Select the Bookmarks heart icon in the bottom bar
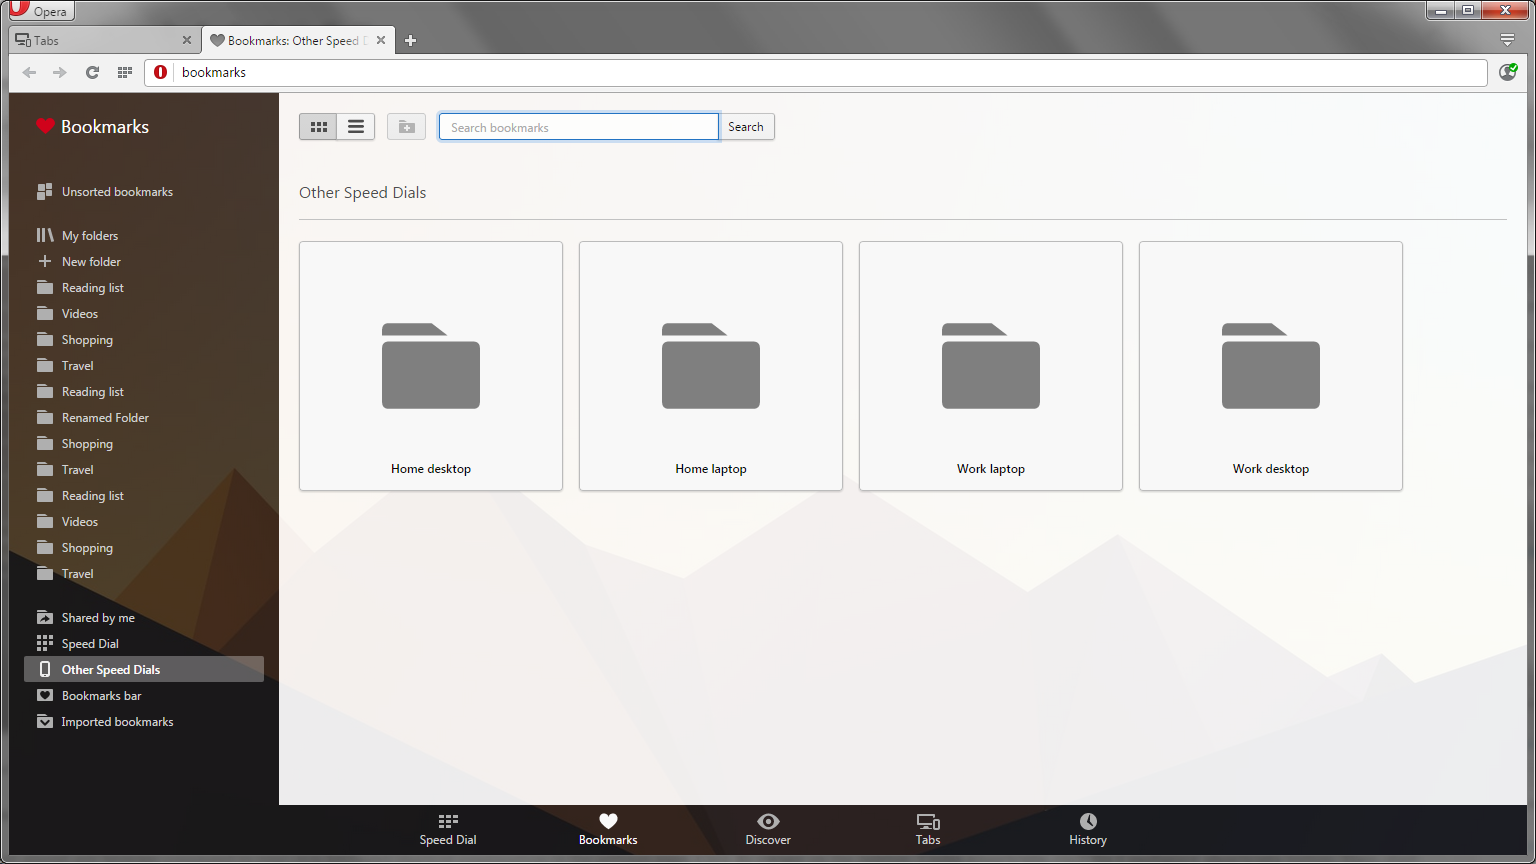 (607, 822)
